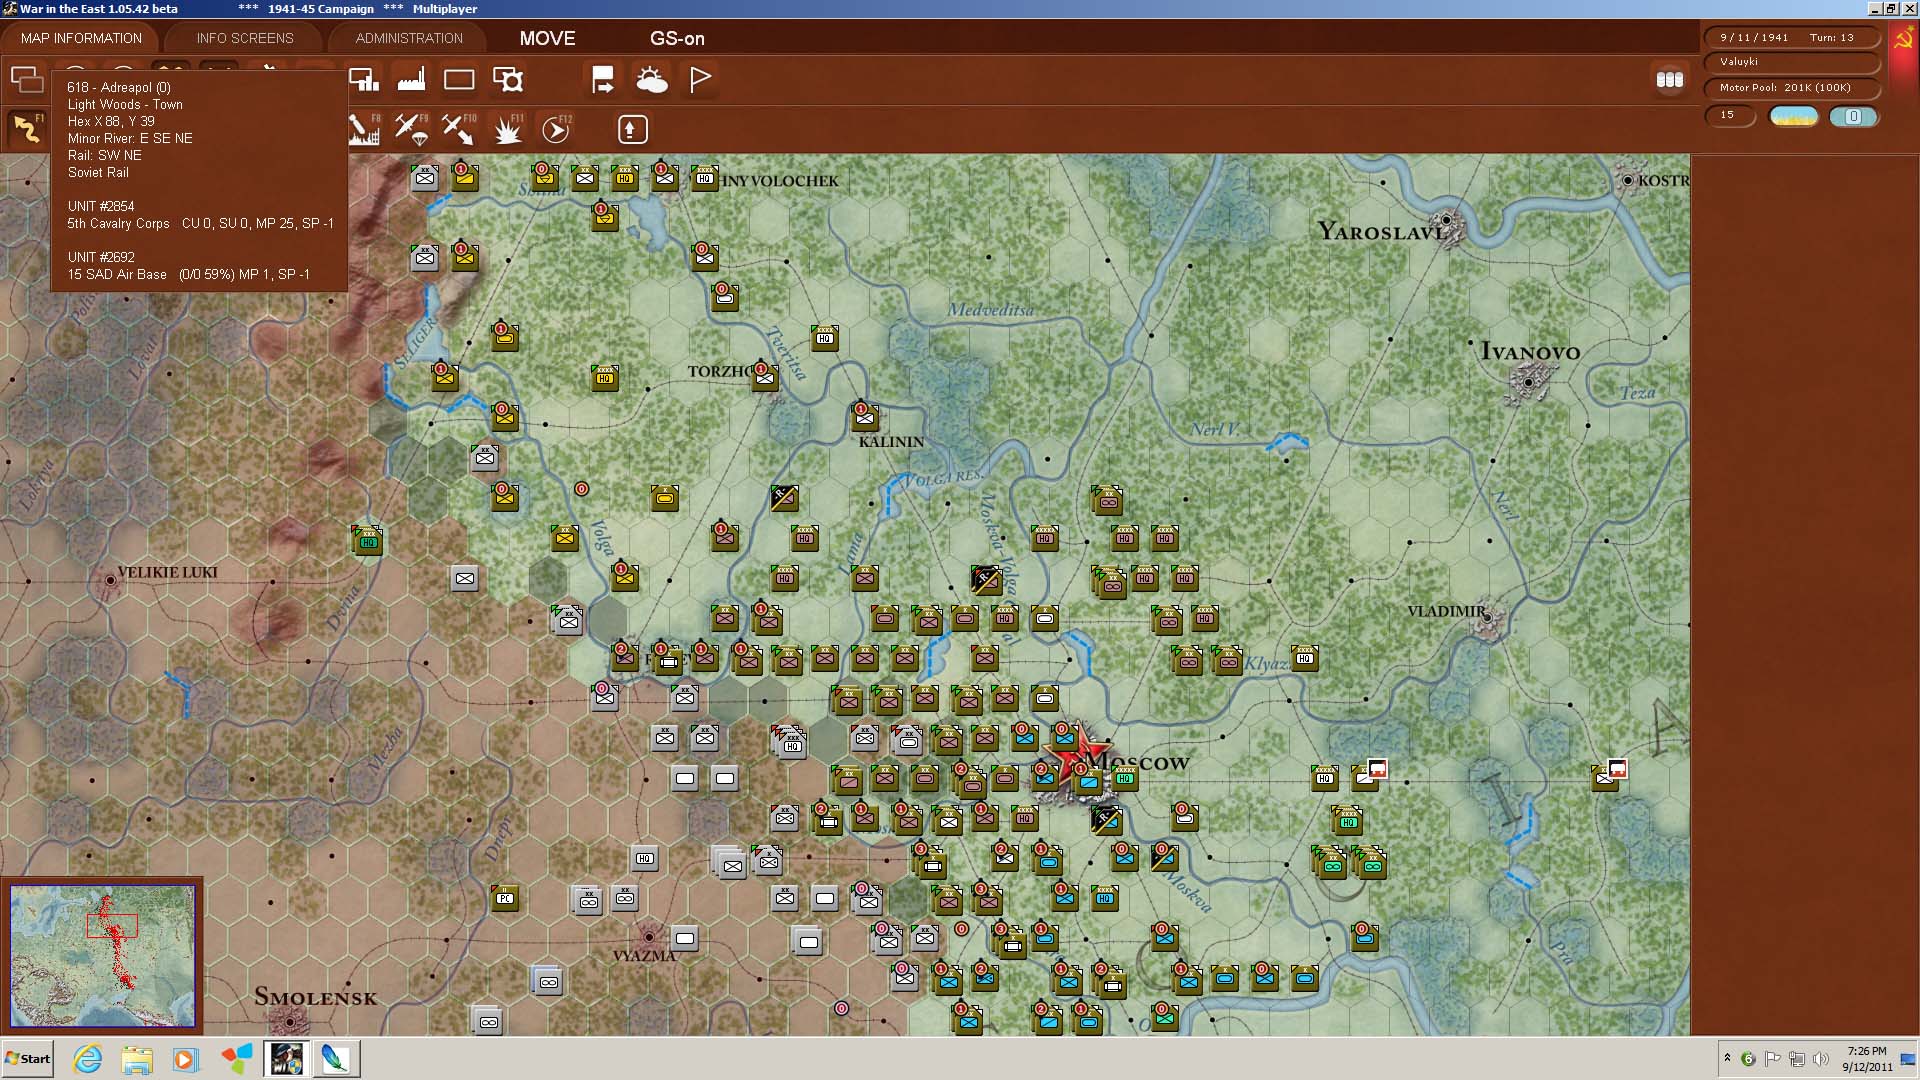The image size is (1920, 1080).
Task: Open the Windows Start menu
Action: pos(28,1059)
